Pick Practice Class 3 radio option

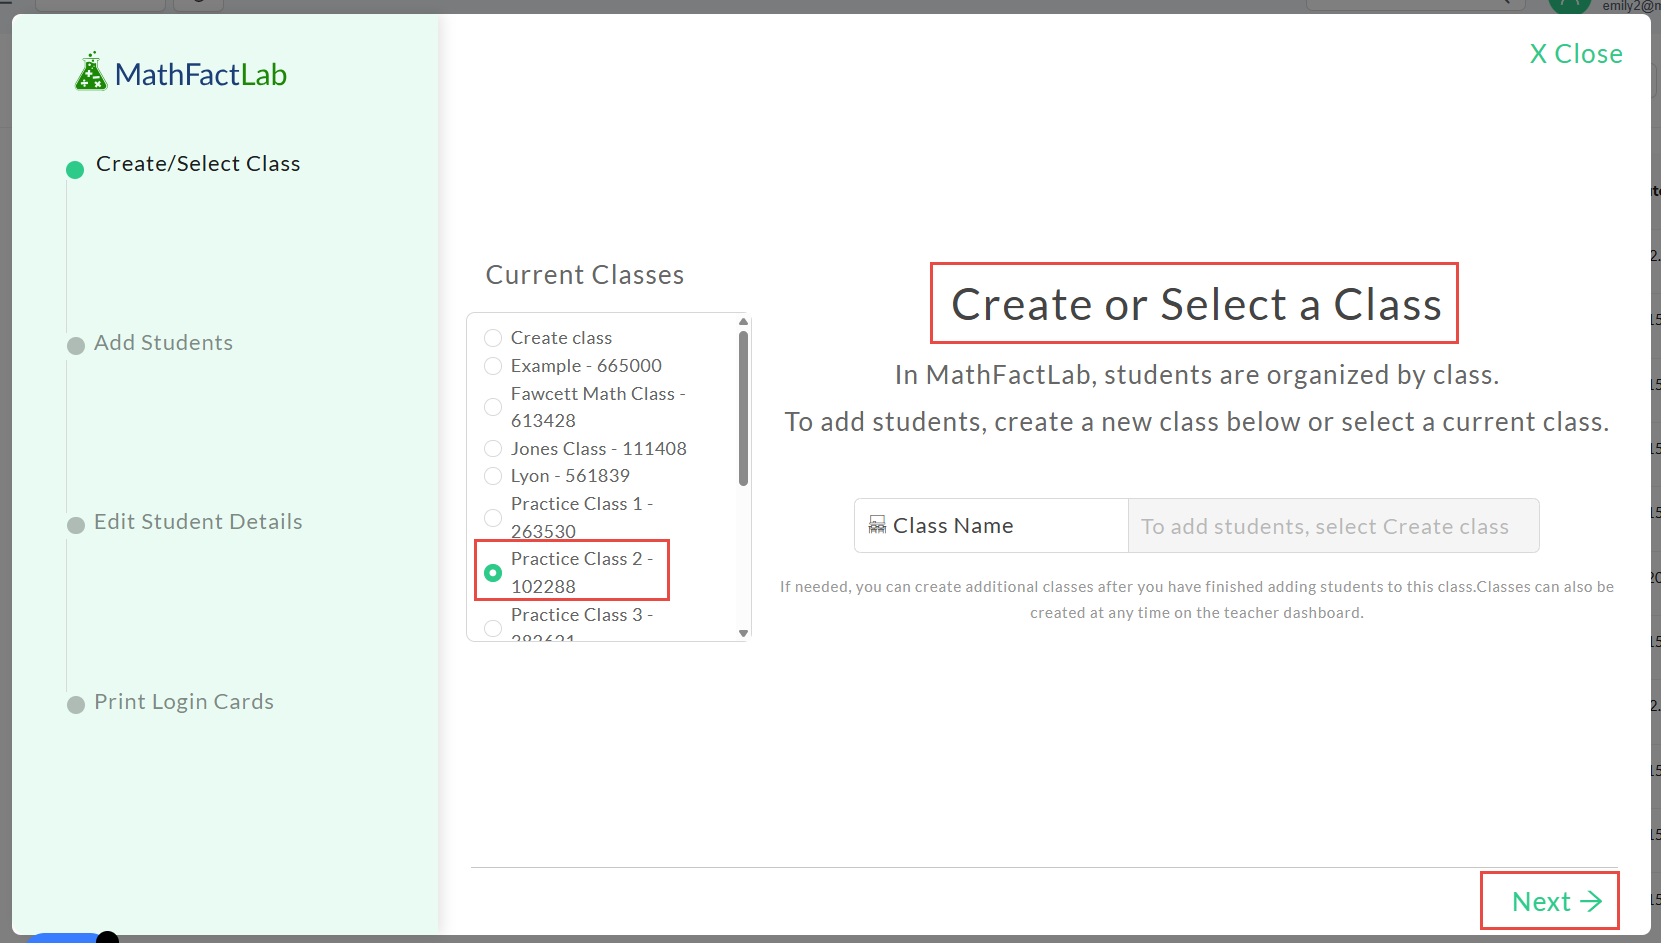(x=493, y=628)
